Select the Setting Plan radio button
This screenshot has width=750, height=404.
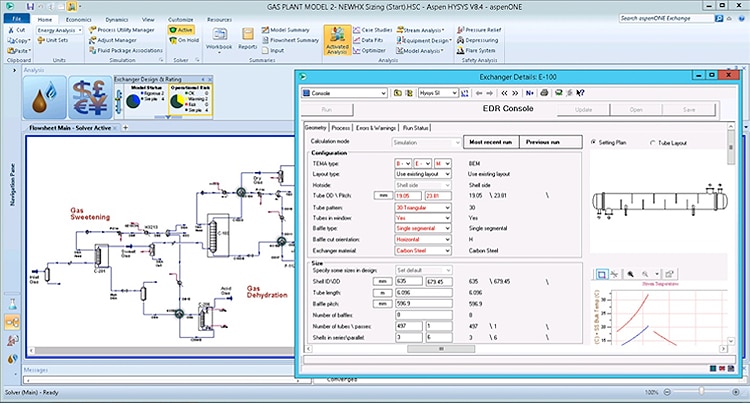594,142
